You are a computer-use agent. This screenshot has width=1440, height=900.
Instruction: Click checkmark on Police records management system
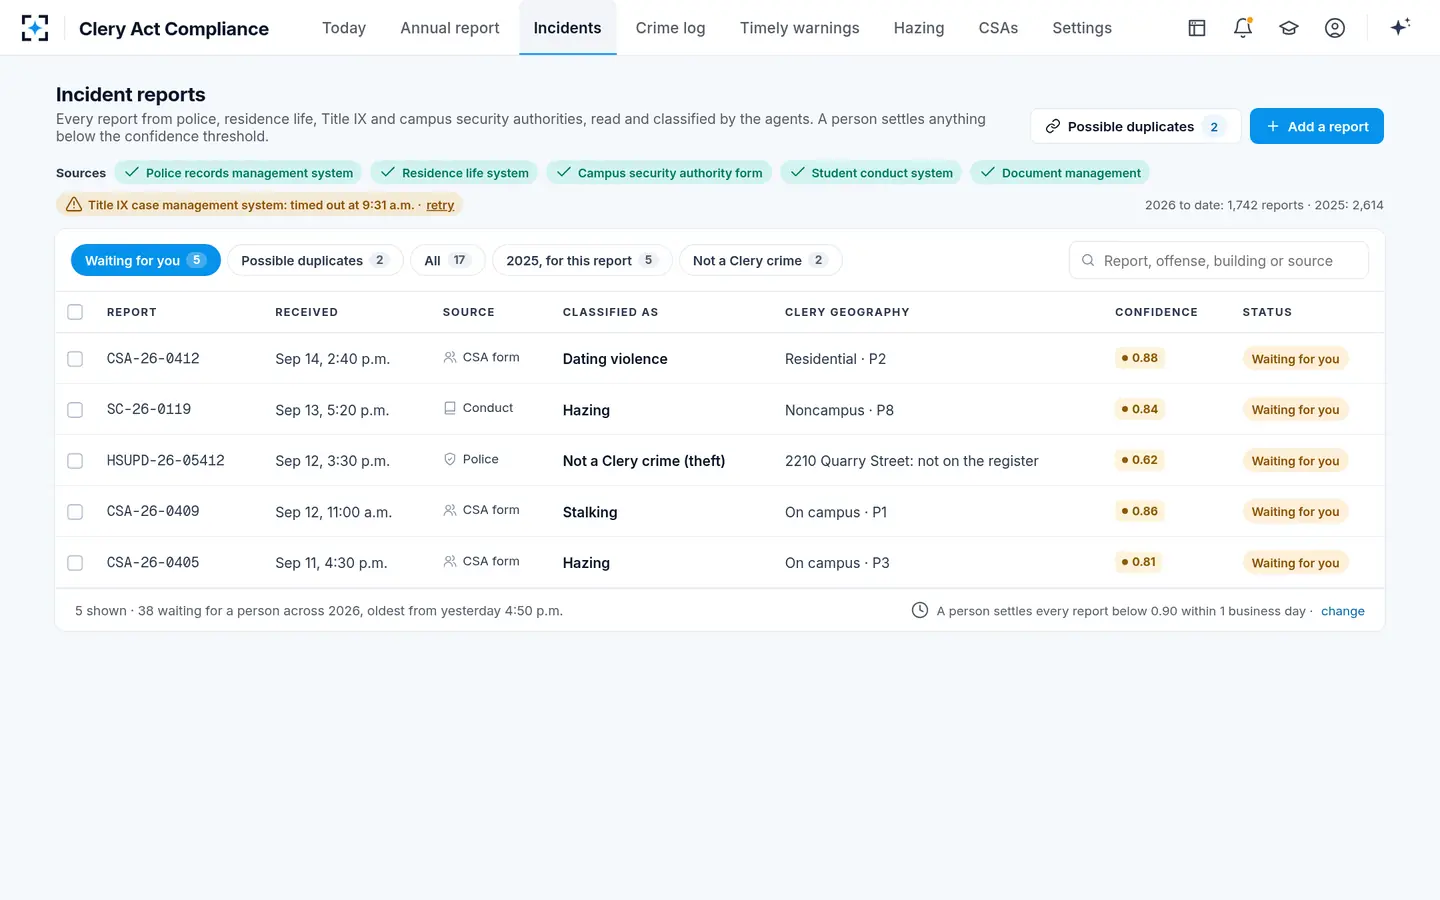tap(132, 172)
